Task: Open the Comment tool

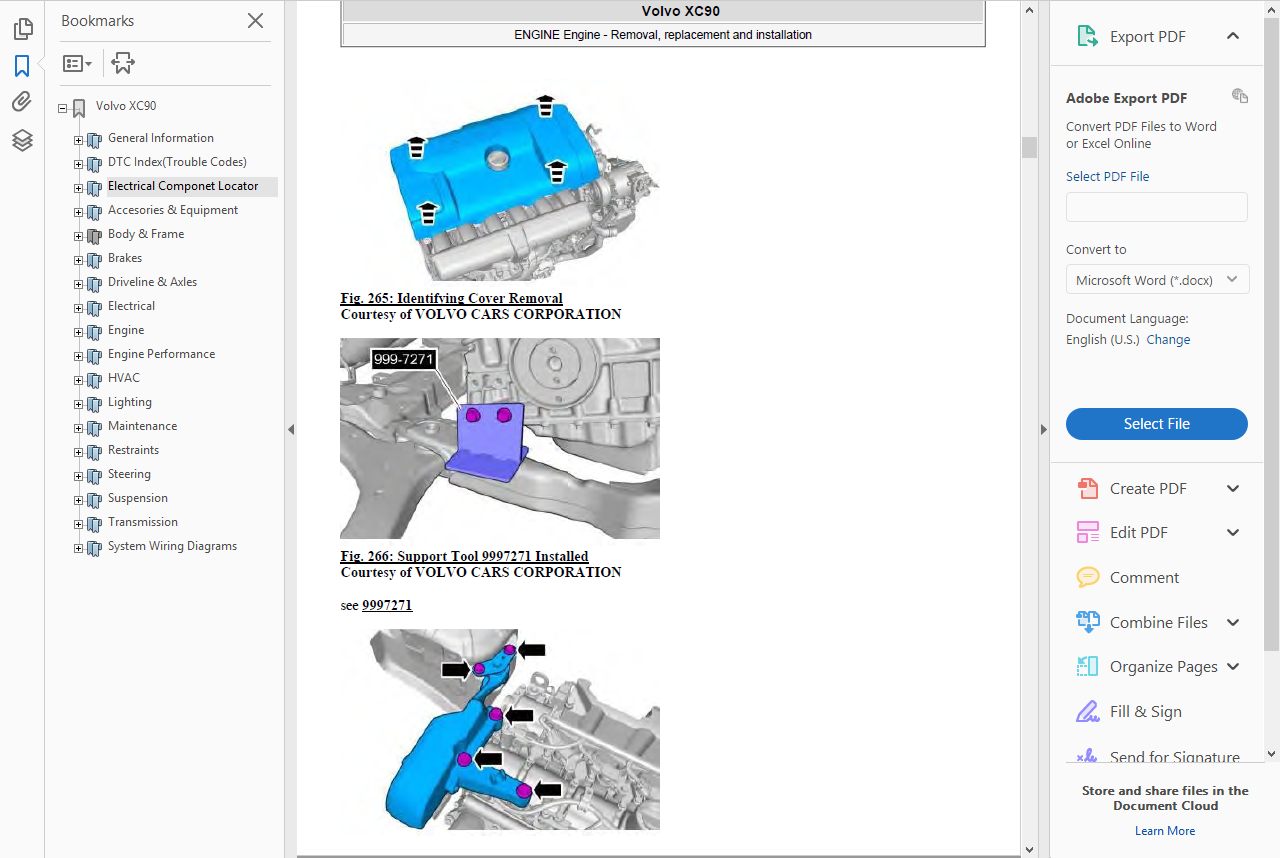Action: click(1144, 577)
